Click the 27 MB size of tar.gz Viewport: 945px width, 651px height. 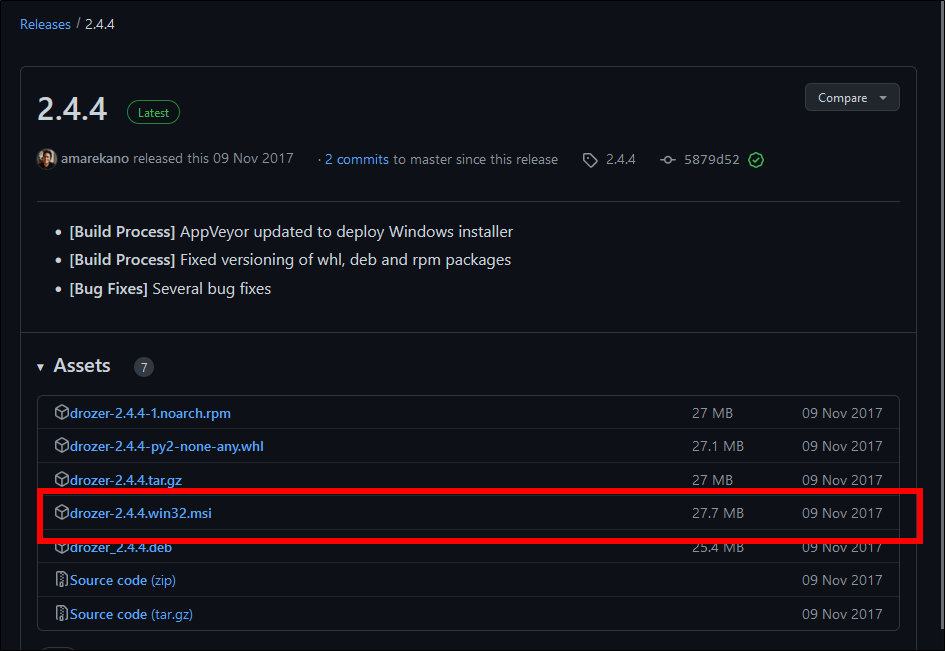(x=712, y=480)
